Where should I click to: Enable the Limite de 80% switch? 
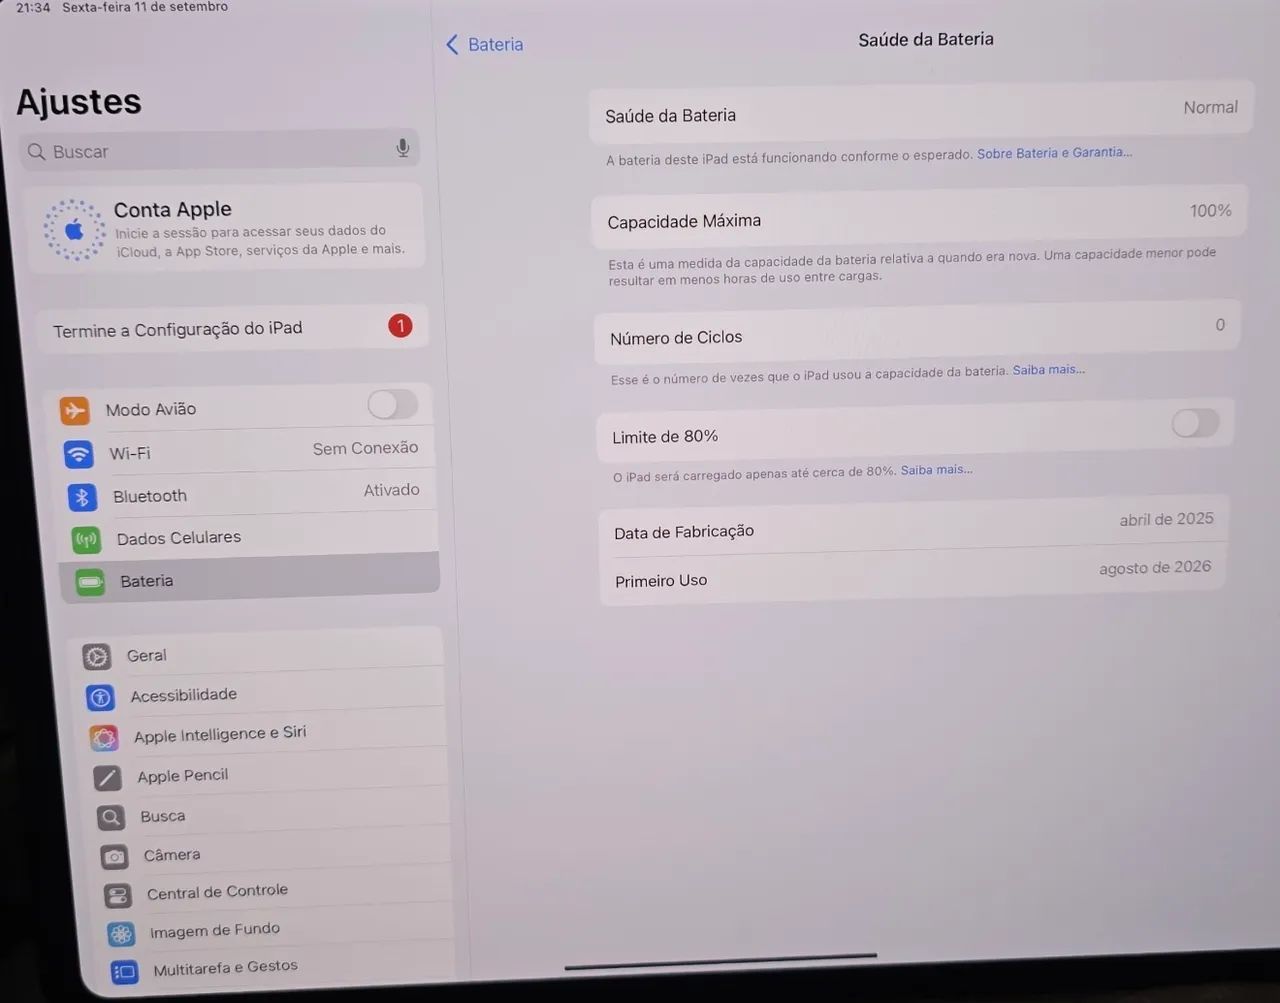pyautogui.click(x=1195, y=423)
